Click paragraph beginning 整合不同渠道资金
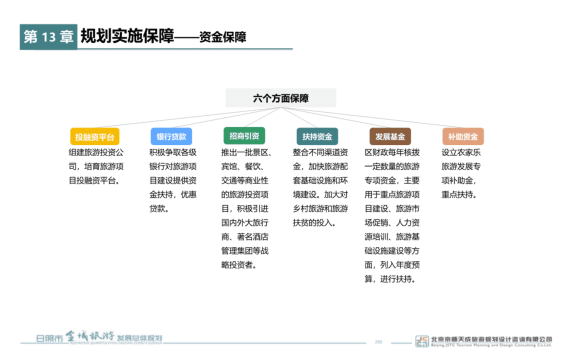The height and width of the screenshot is (360, 570). [x=320, y=187]
